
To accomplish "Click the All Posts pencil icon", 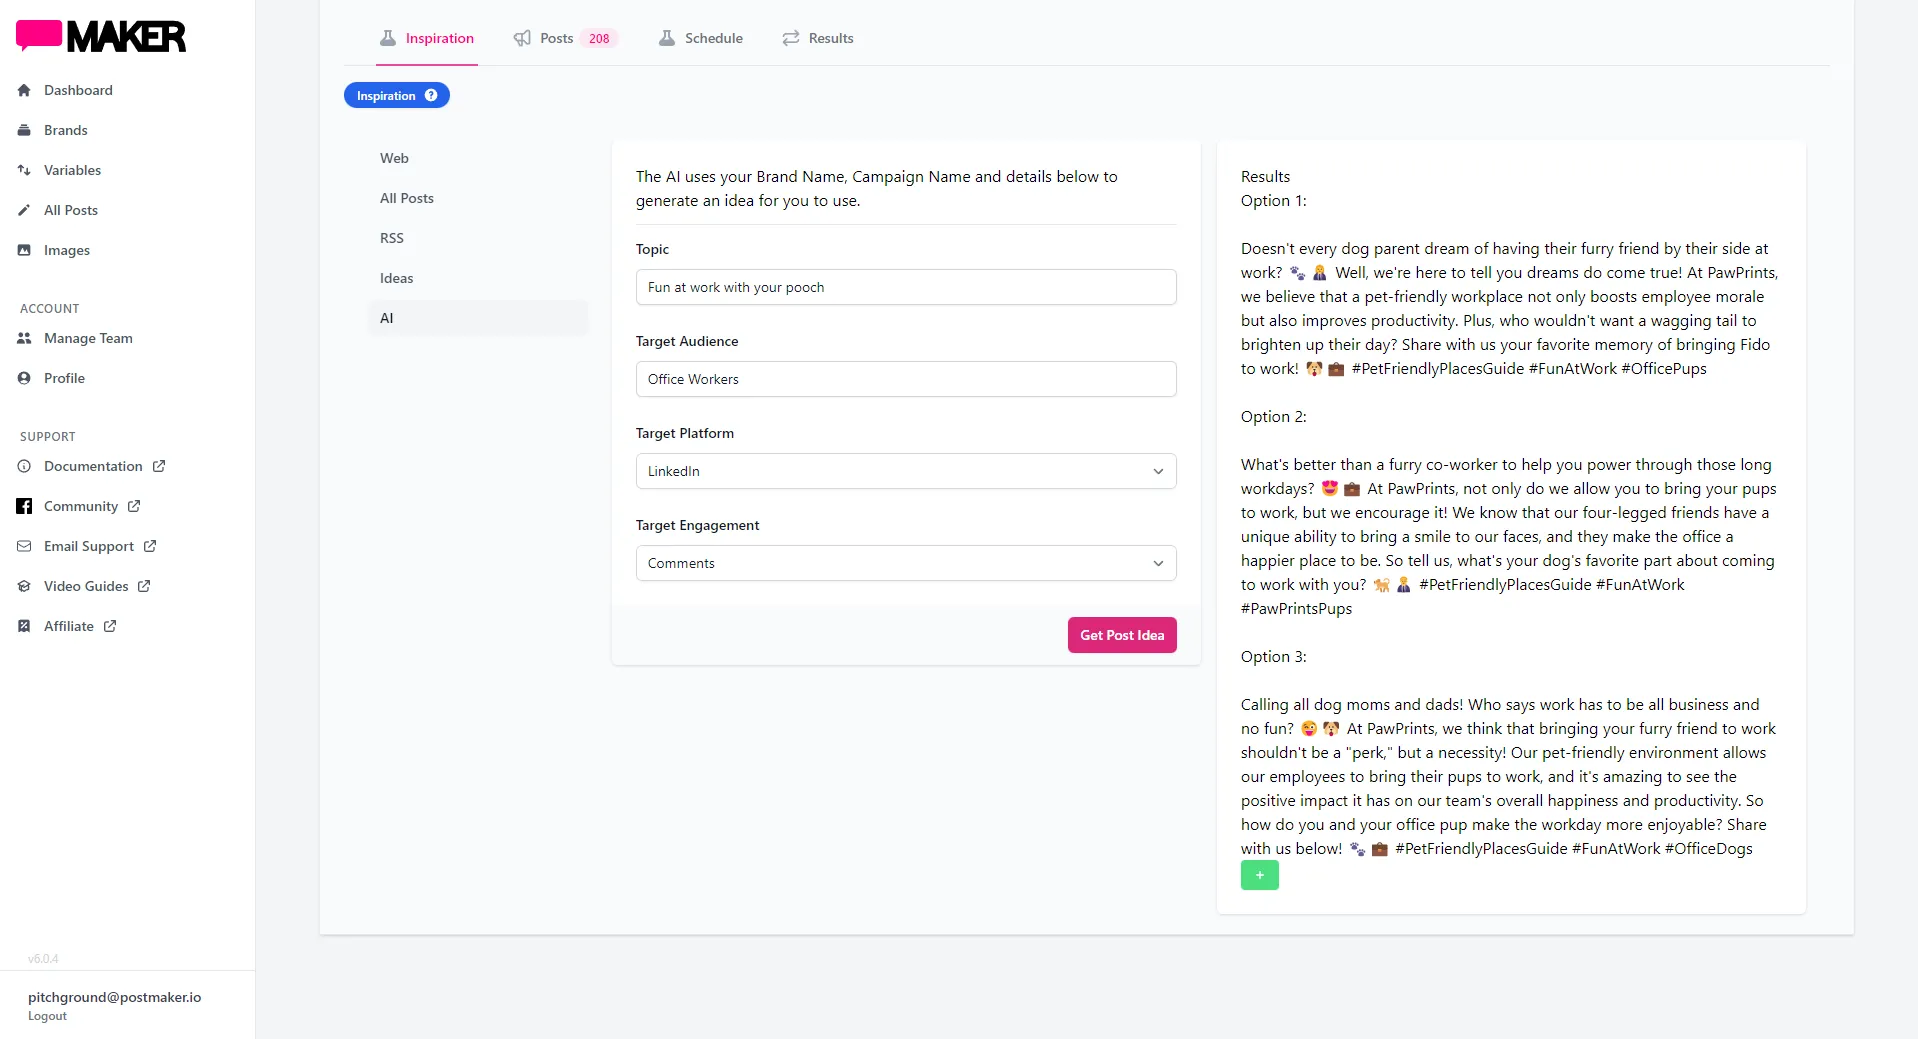I will 24,210.
